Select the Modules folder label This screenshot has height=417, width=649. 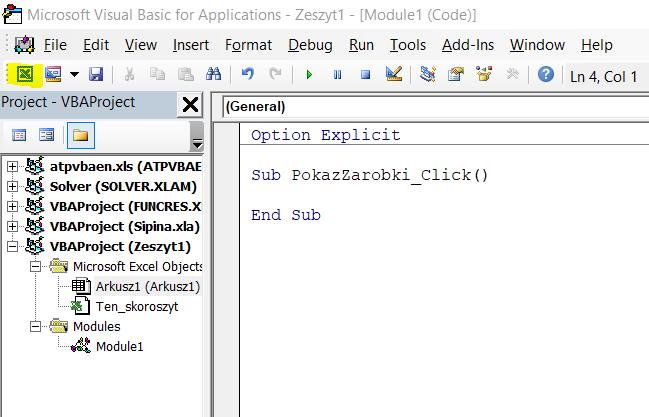[x=97, y=327]
